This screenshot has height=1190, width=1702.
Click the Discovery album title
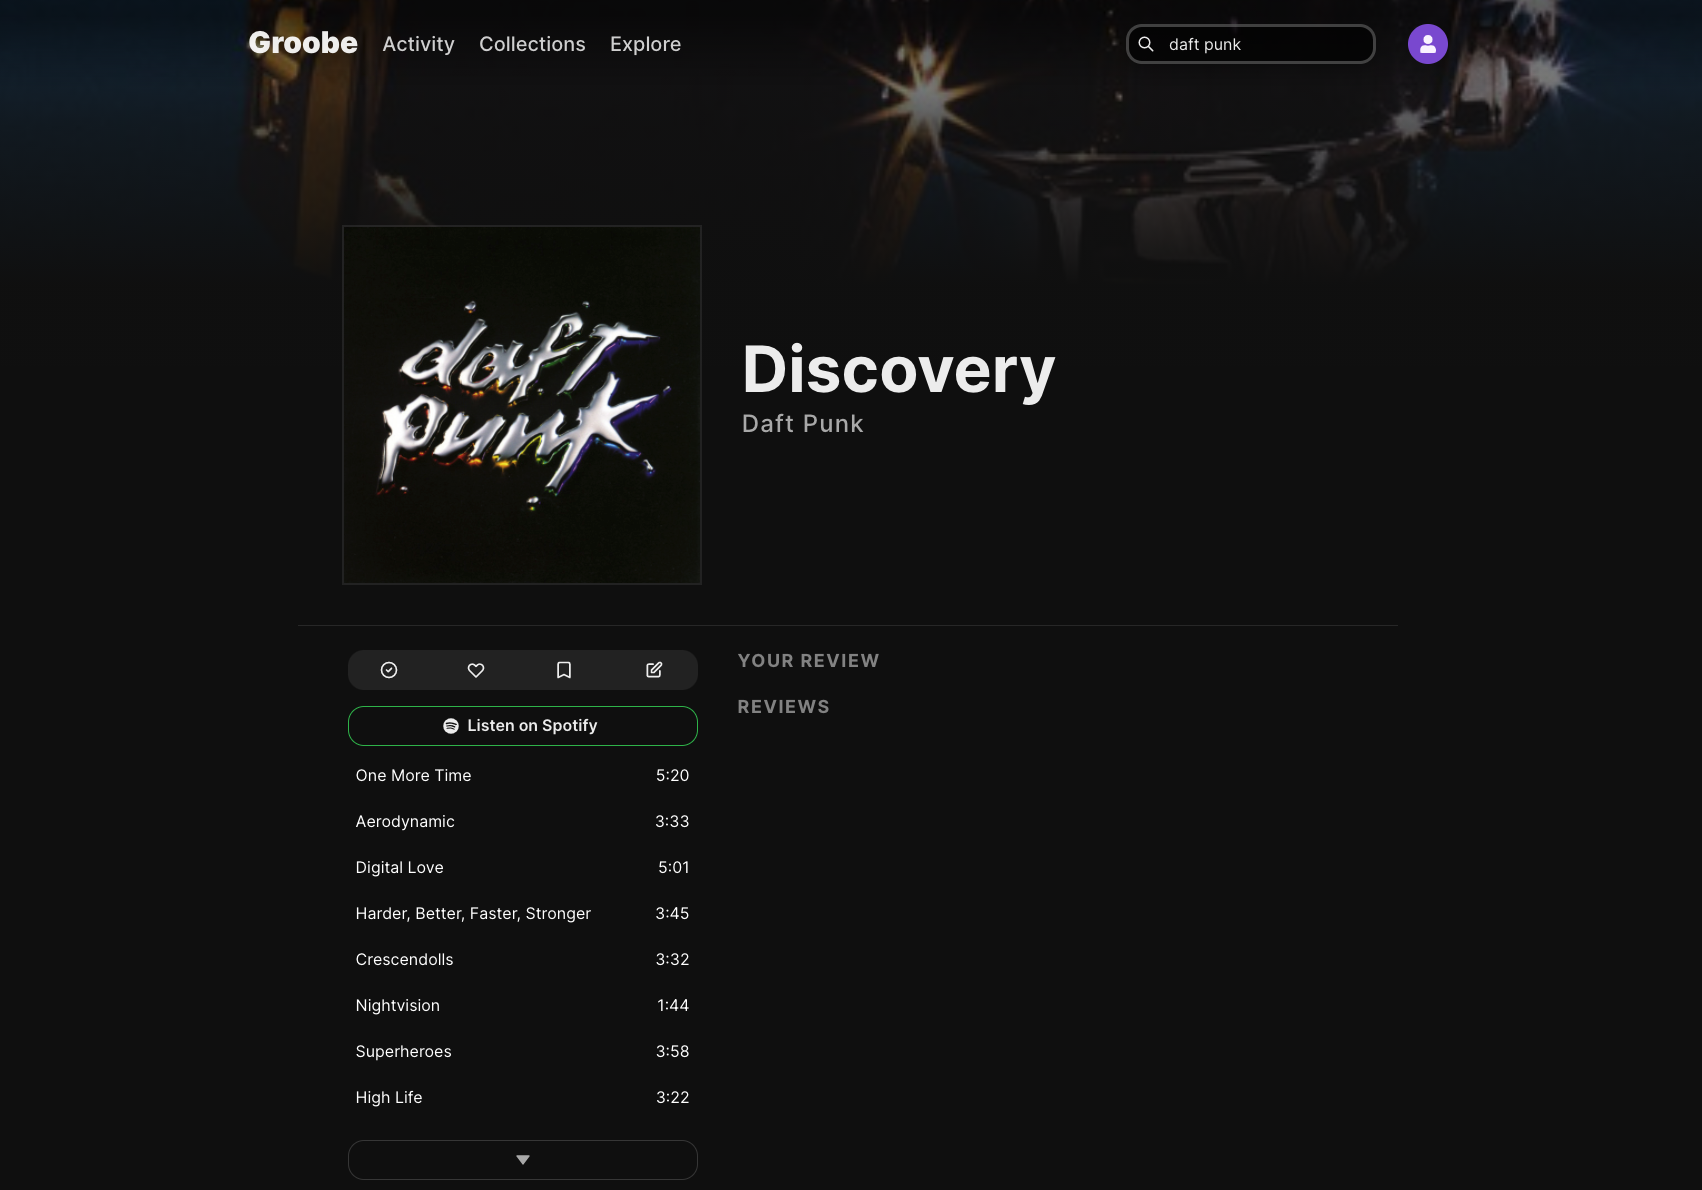(898, 370)
